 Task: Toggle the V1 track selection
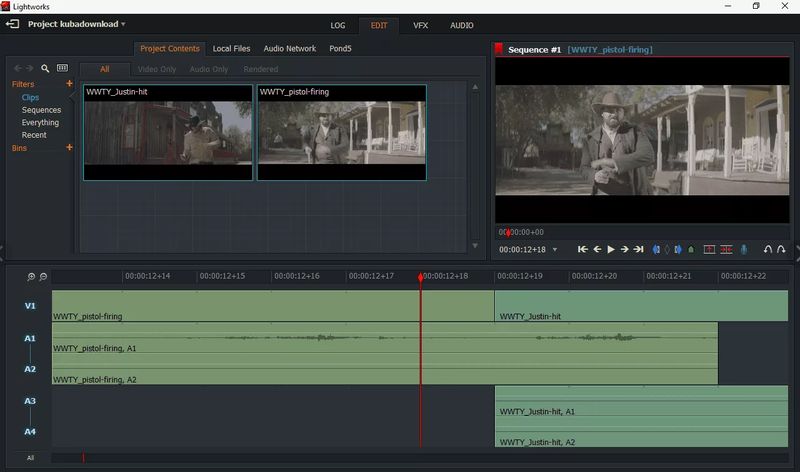[x=30, y=306]
